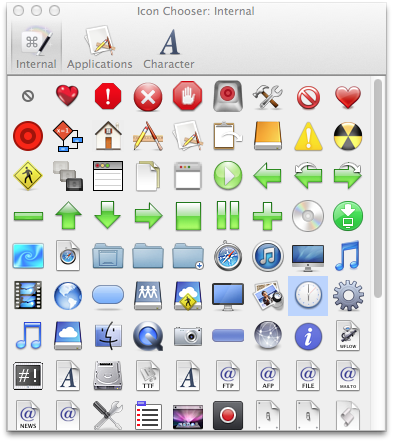Pick the black record button icon
393x442 pixels.
[228, 415]
